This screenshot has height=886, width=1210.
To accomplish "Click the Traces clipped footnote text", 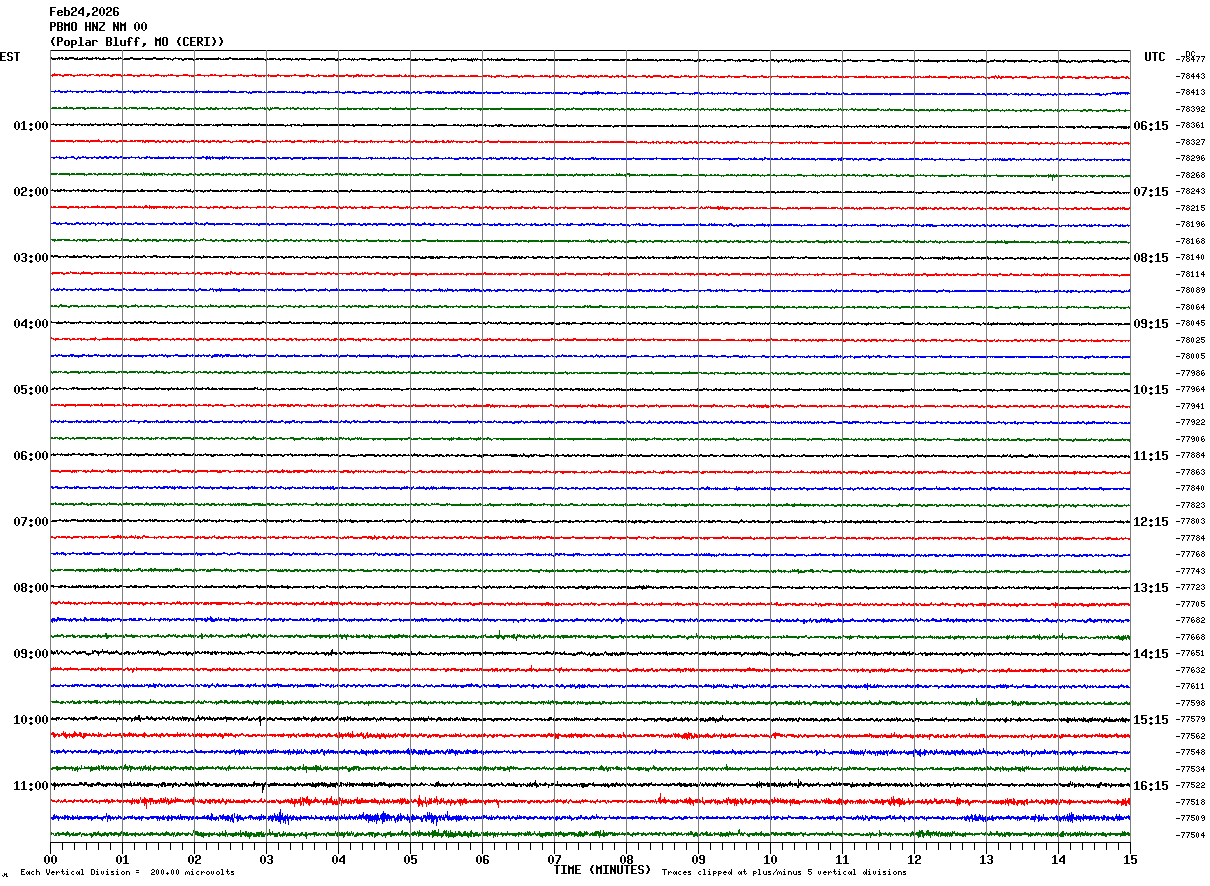I will coord(784,873).
